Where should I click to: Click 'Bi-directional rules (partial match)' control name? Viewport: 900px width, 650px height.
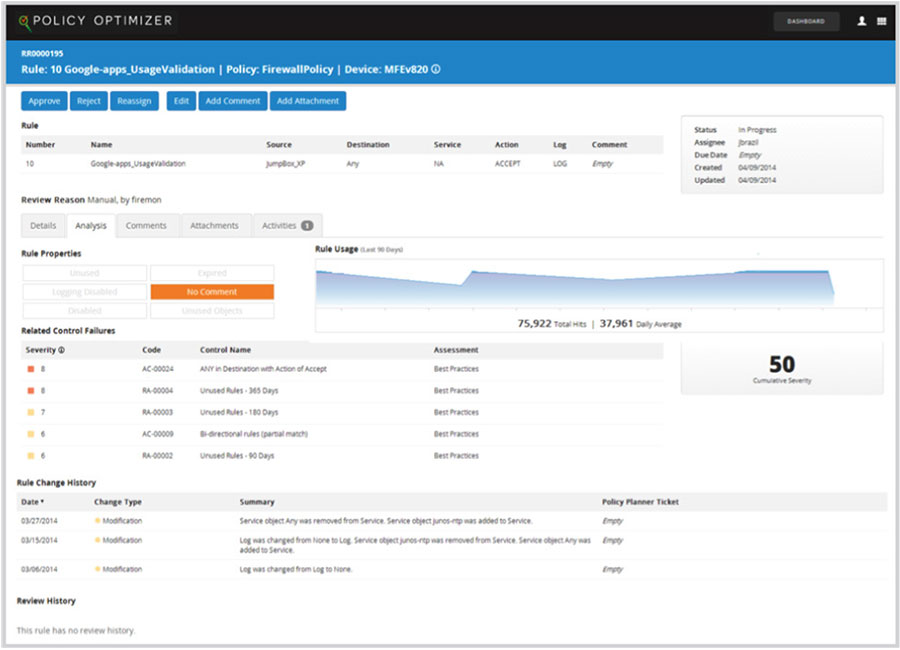[254, 434]
